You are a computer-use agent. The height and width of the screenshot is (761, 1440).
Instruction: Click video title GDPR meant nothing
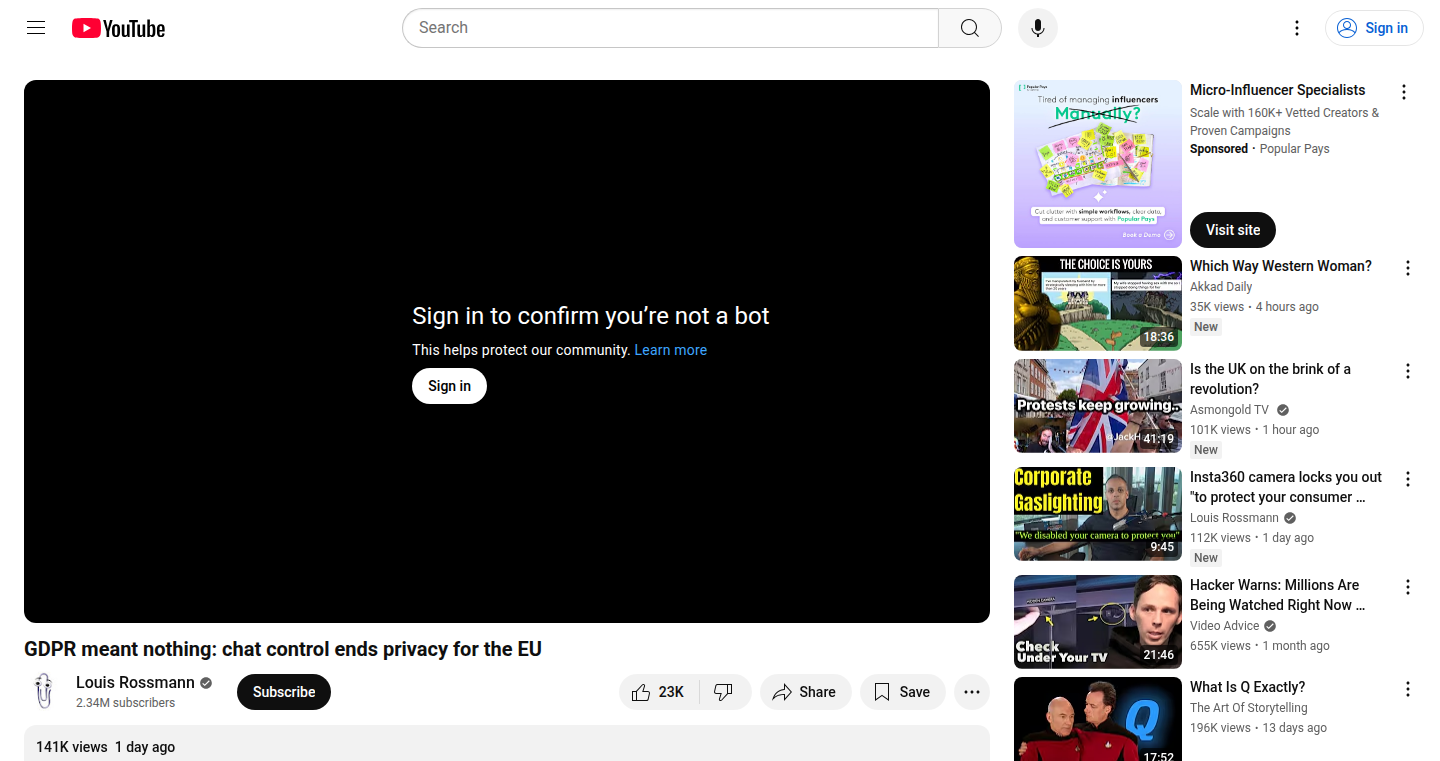pos(283,649)
